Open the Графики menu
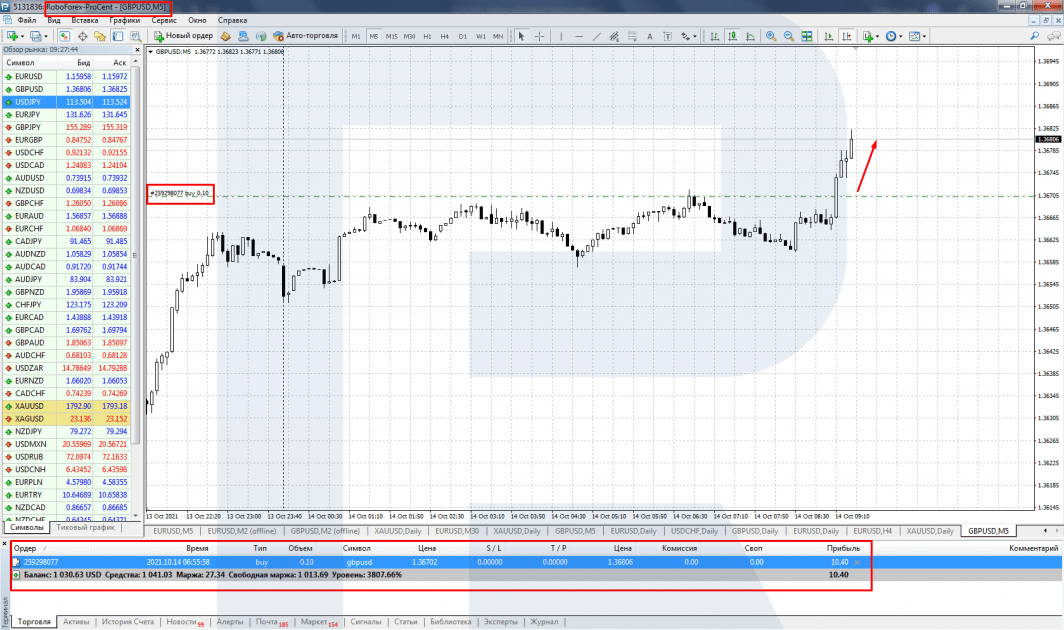Screen dimensions: 1064x630 (x=125, y=20)
